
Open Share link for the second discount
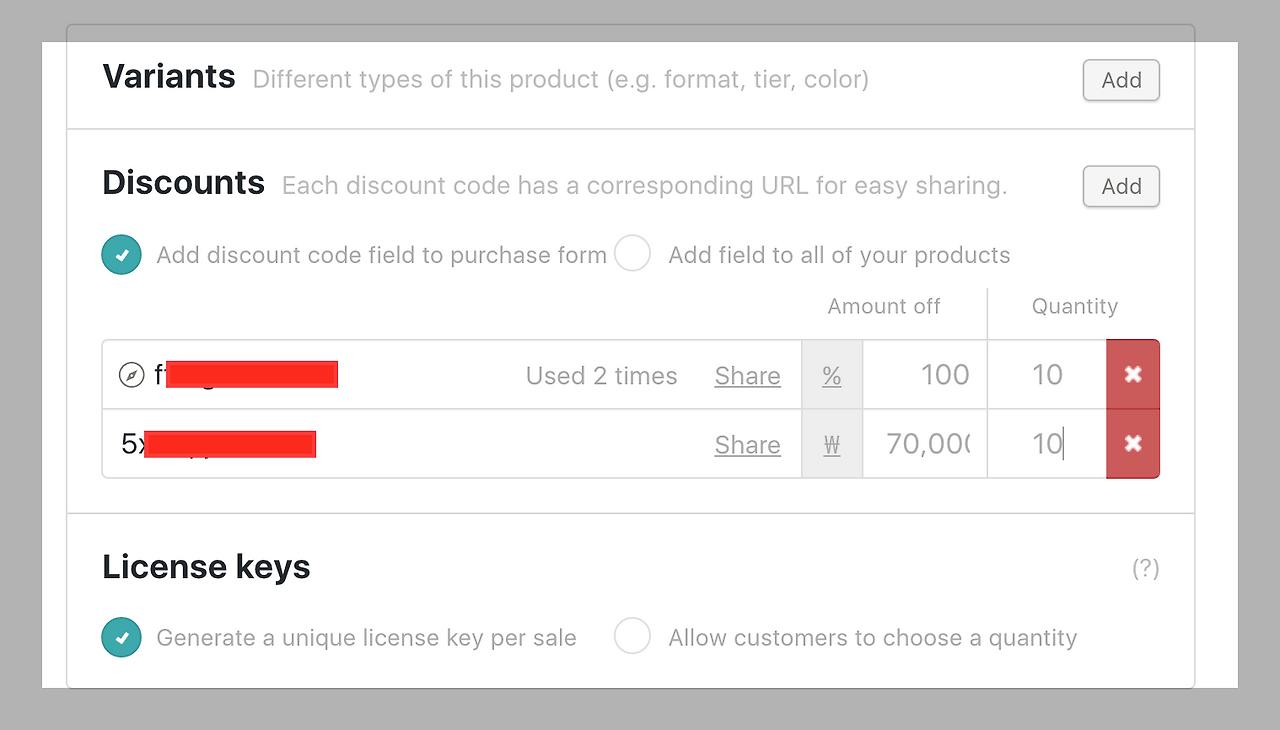(747, 445)
